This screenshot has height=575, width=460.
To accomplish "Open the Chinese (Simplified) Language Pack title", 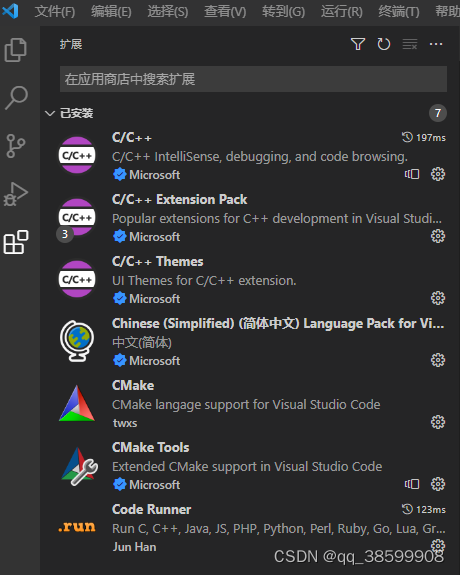I will pos(278,323).
